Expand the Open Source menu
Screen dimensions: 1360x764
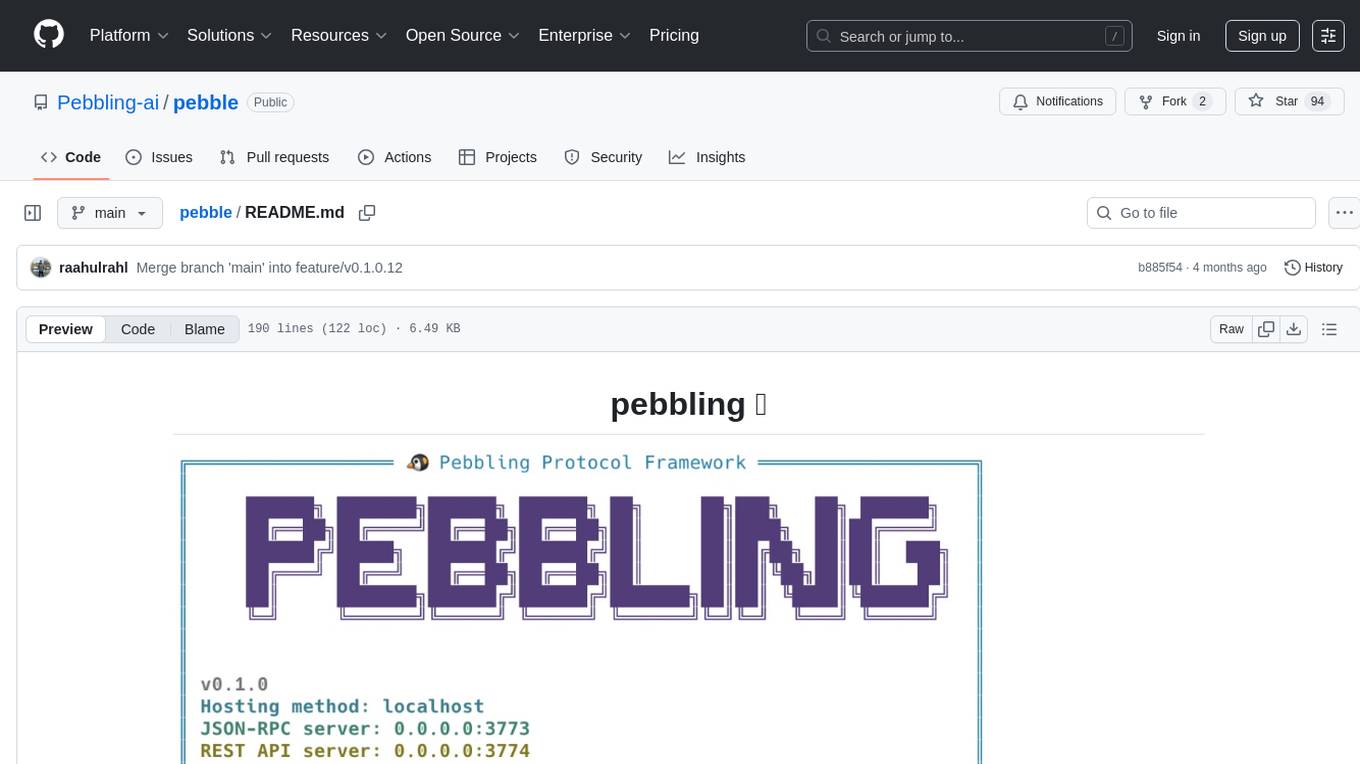coord(462,35)
